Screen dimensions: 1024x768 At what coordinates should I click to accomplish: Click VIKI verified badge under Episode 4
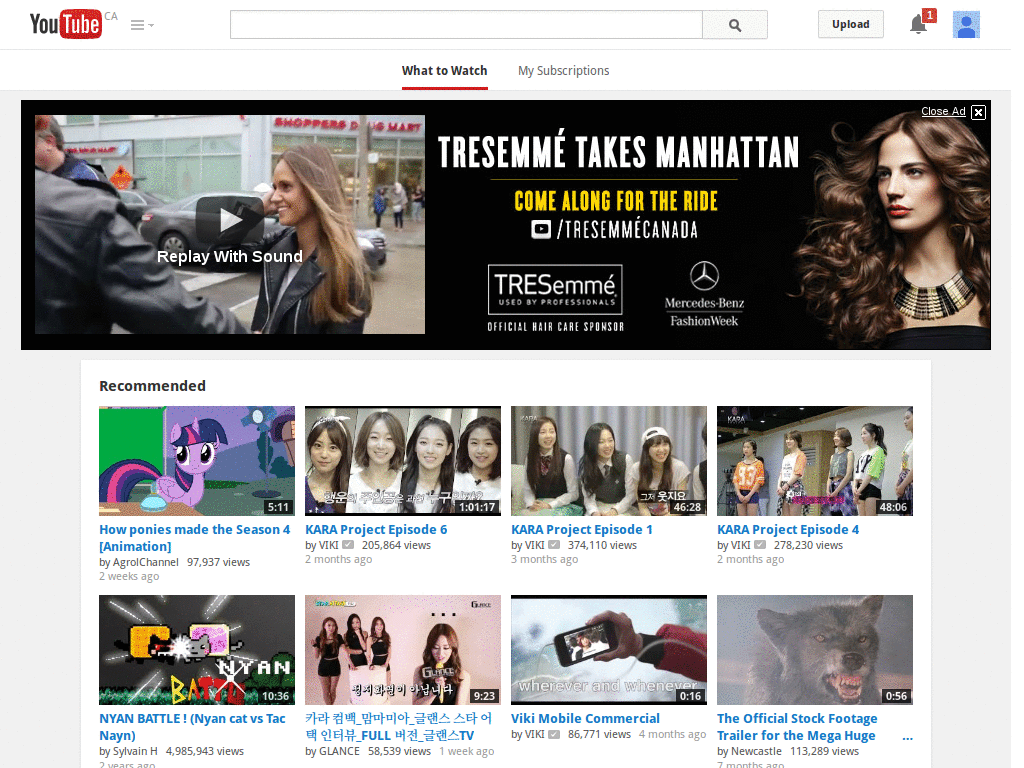(760, 545)
